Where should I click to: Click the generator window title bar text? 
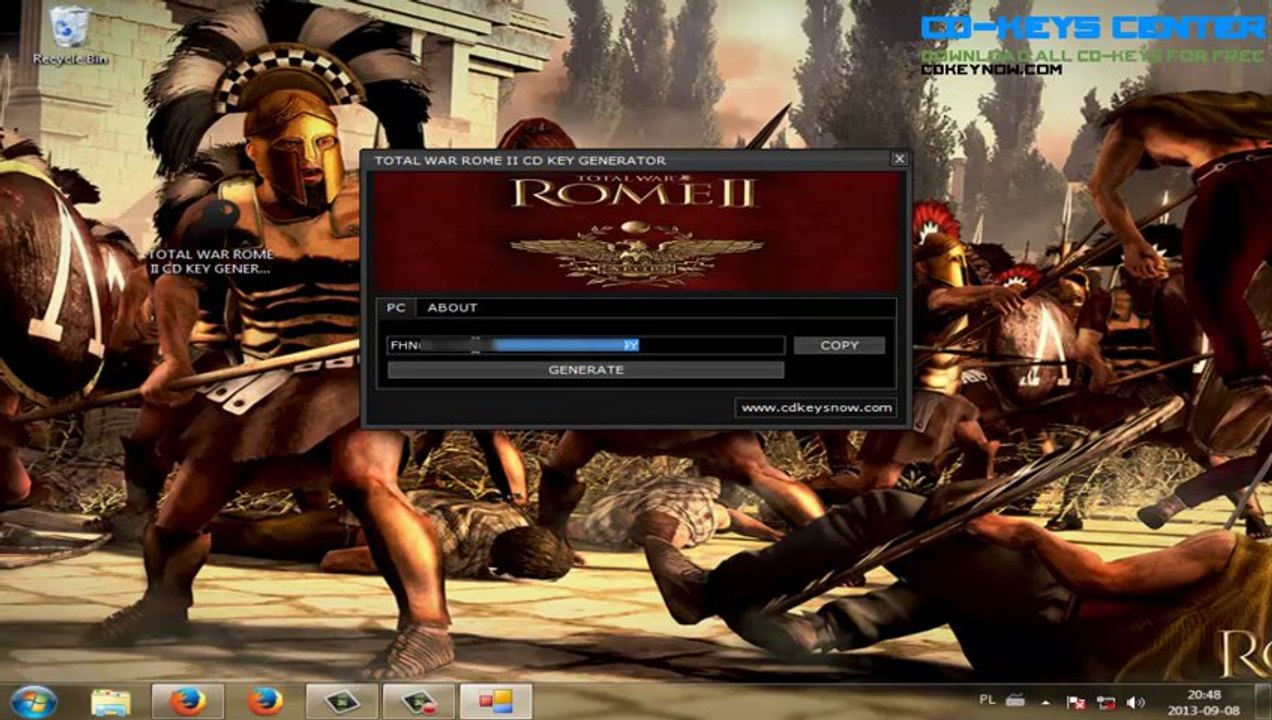pyautogui.click(x=520, y=160)
